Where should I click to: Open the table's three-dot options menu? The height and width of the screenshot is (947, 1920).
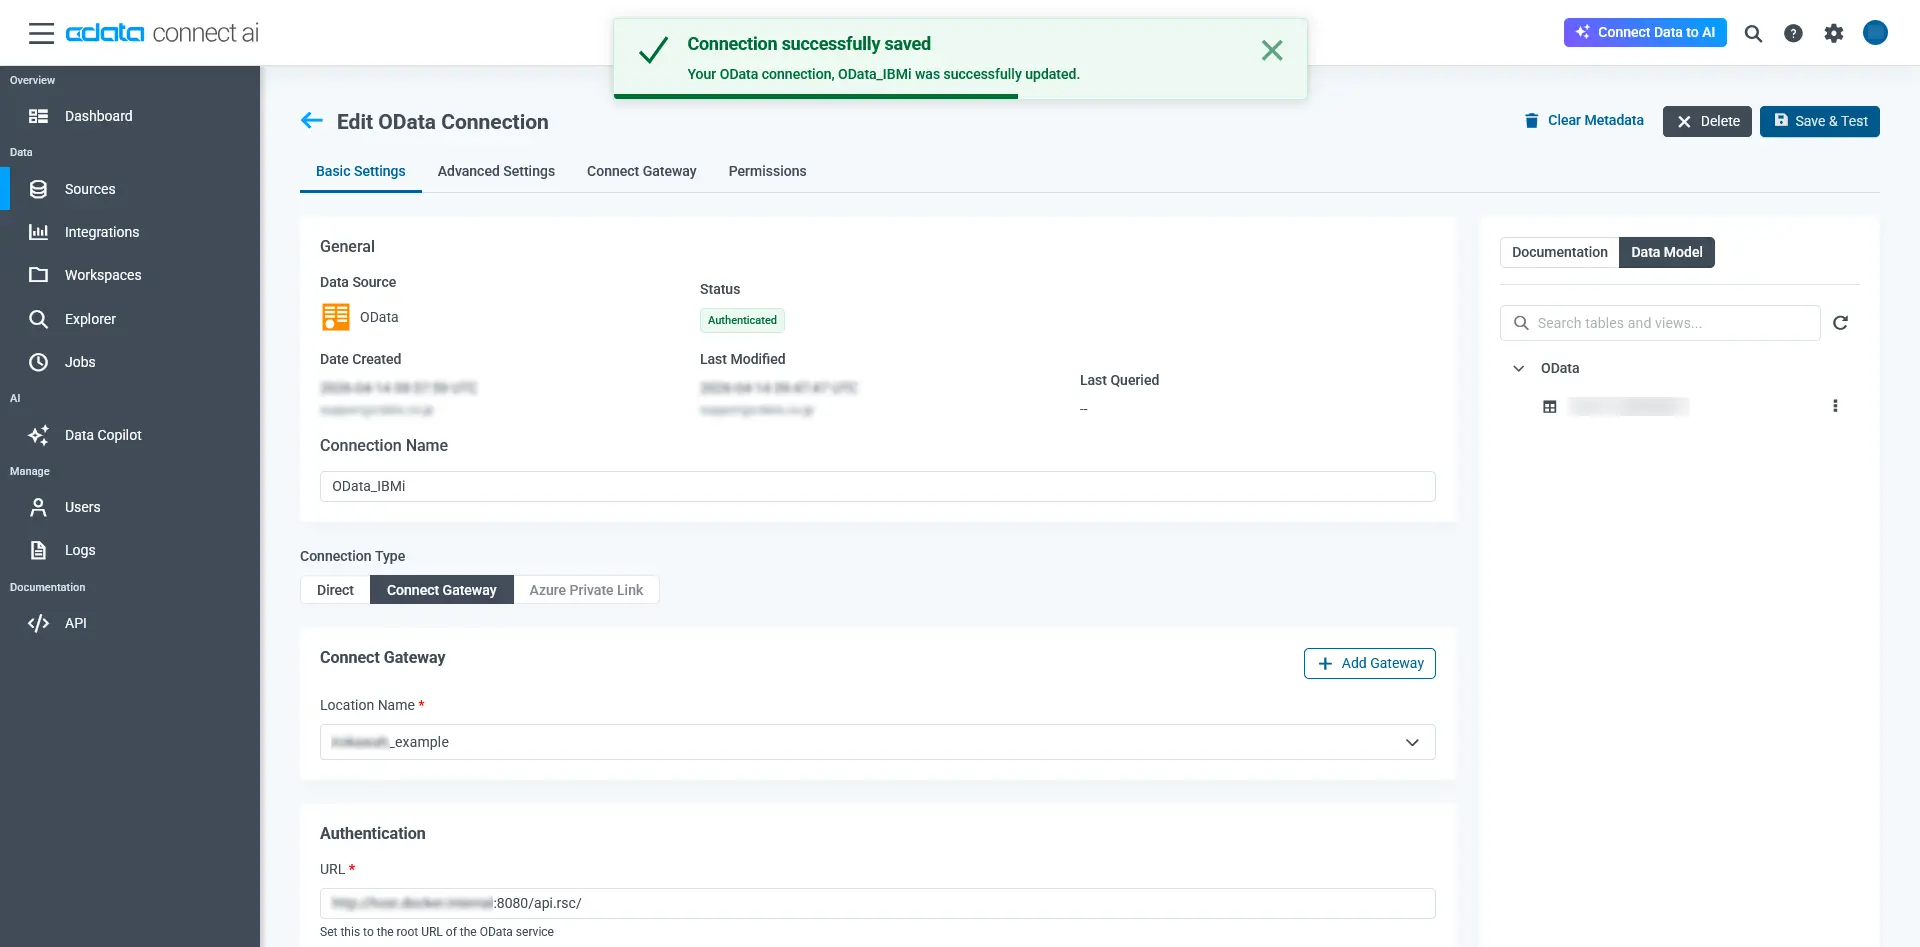[1835, 406]
